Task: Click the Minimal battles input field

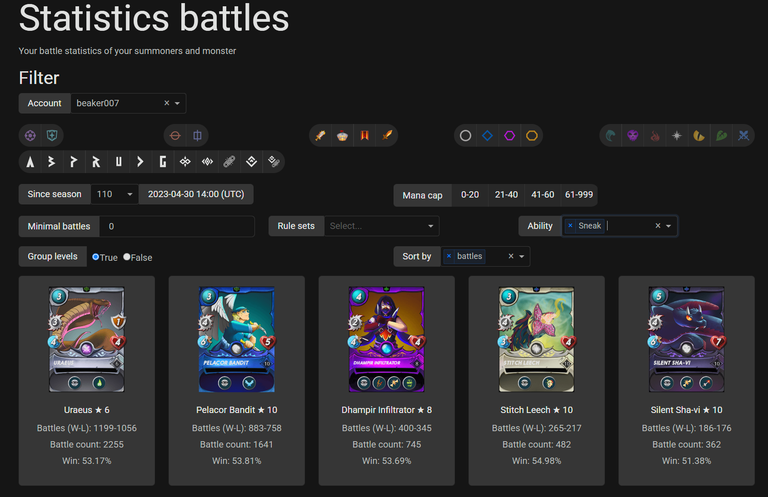Action: [177, 226]
